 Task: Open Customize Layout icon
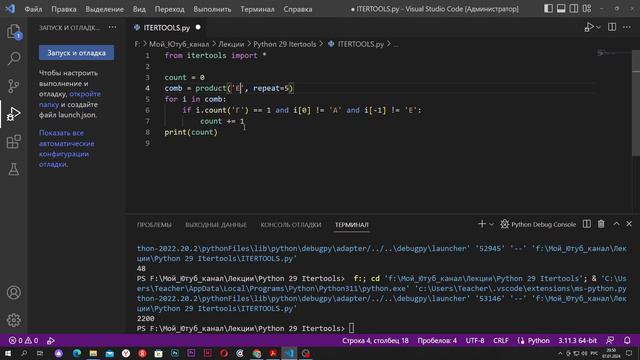tap(587, 9)
